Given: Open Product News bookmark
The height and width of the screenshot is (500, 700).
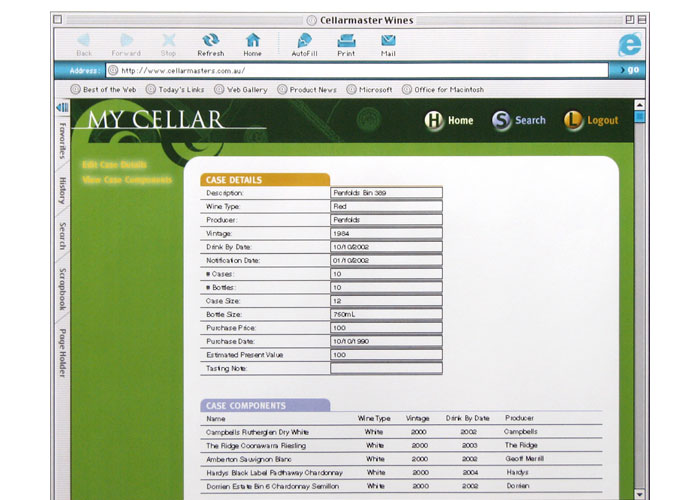Looking at the screenshot, I should (307, 89).
